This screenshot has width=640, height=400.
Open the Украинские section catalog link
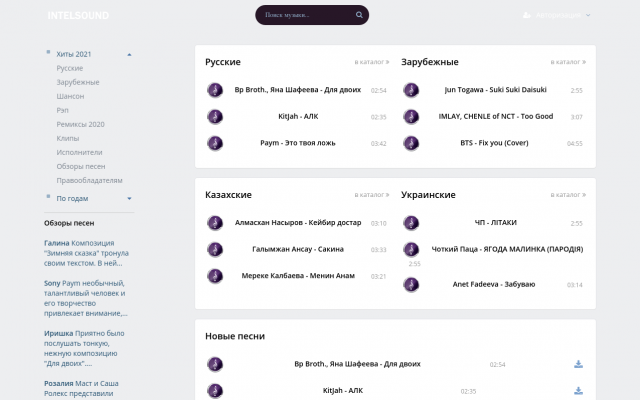(x=568, y=195)
